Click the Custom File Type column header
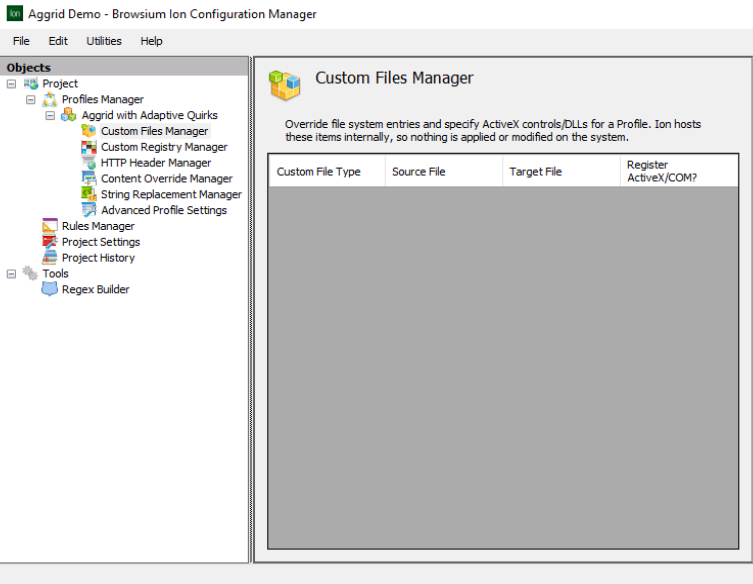The width and height of the screenshot is (753, 584). 327,171
